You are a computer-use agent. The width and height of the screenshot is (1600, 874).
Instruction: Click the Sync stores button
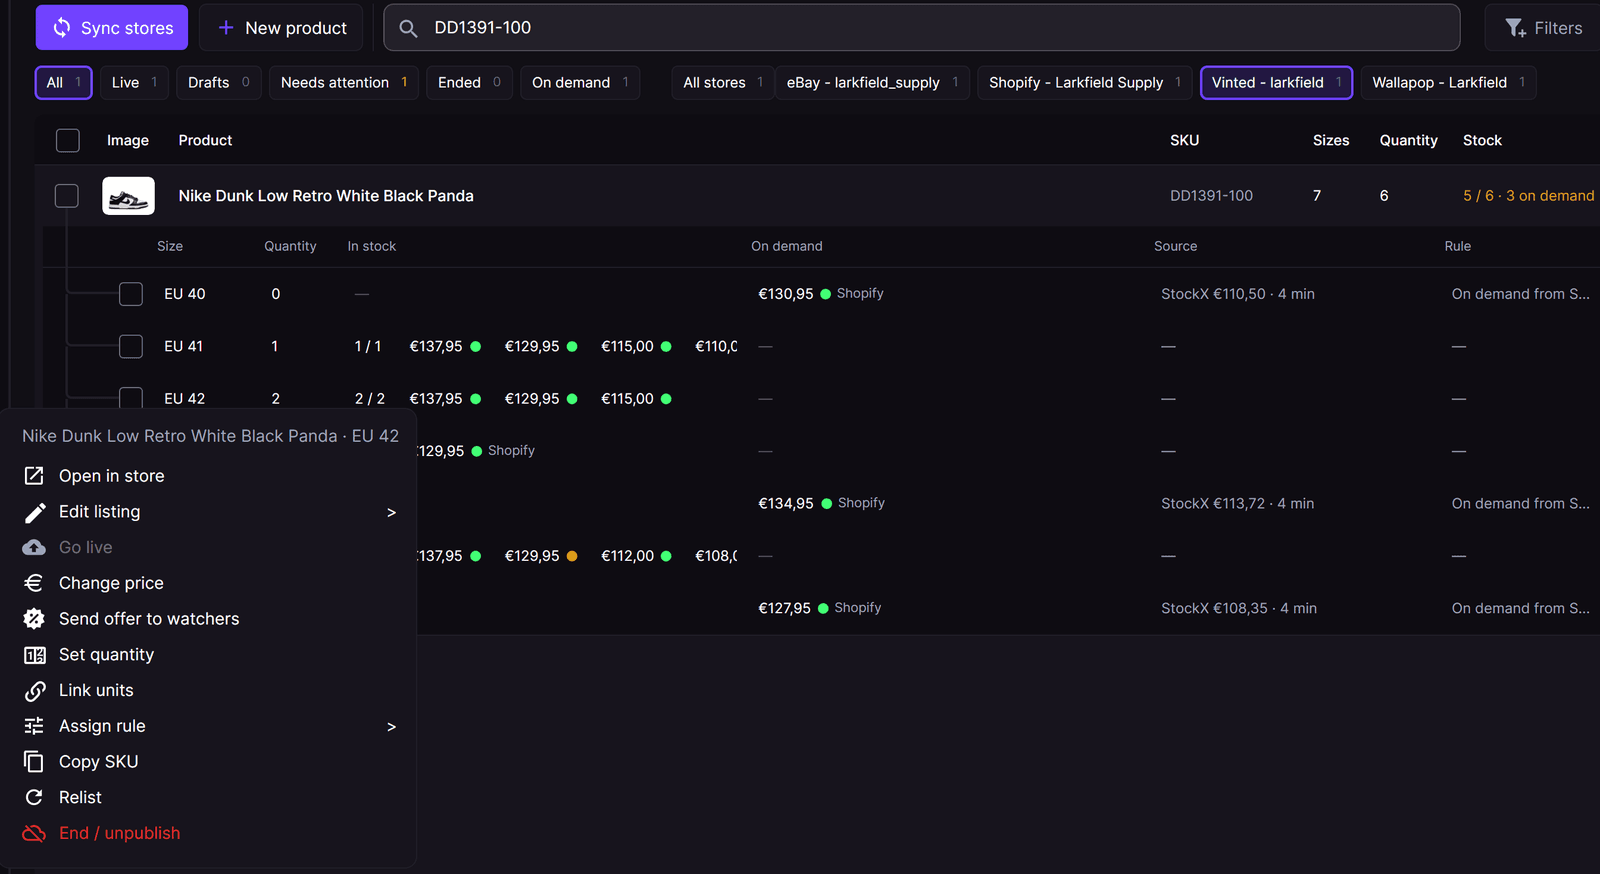tap(113, 28)
